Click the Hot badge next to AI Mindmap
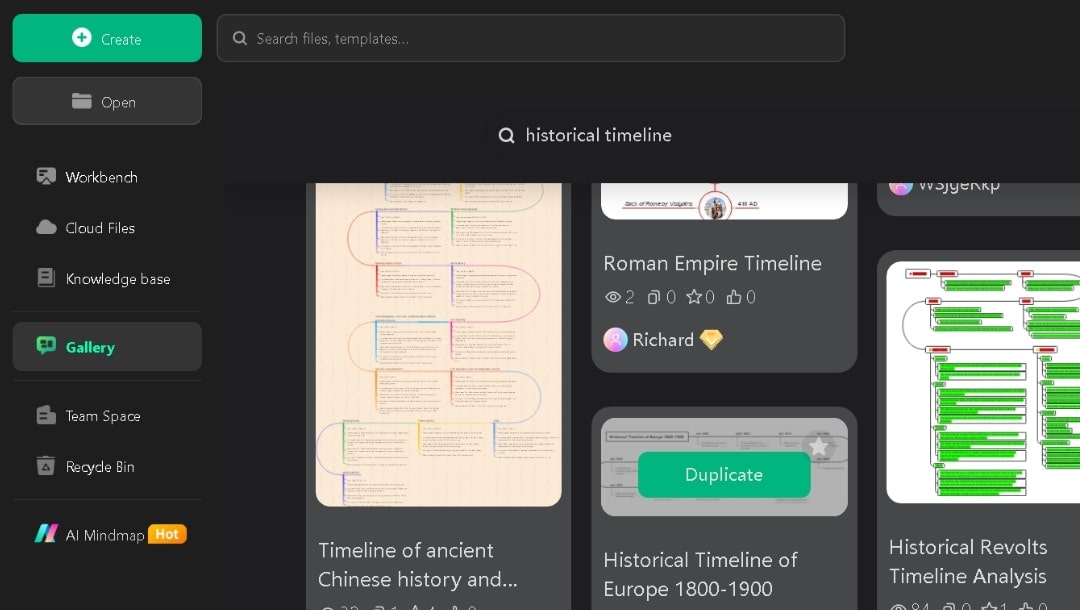 [x=167, y=534]
